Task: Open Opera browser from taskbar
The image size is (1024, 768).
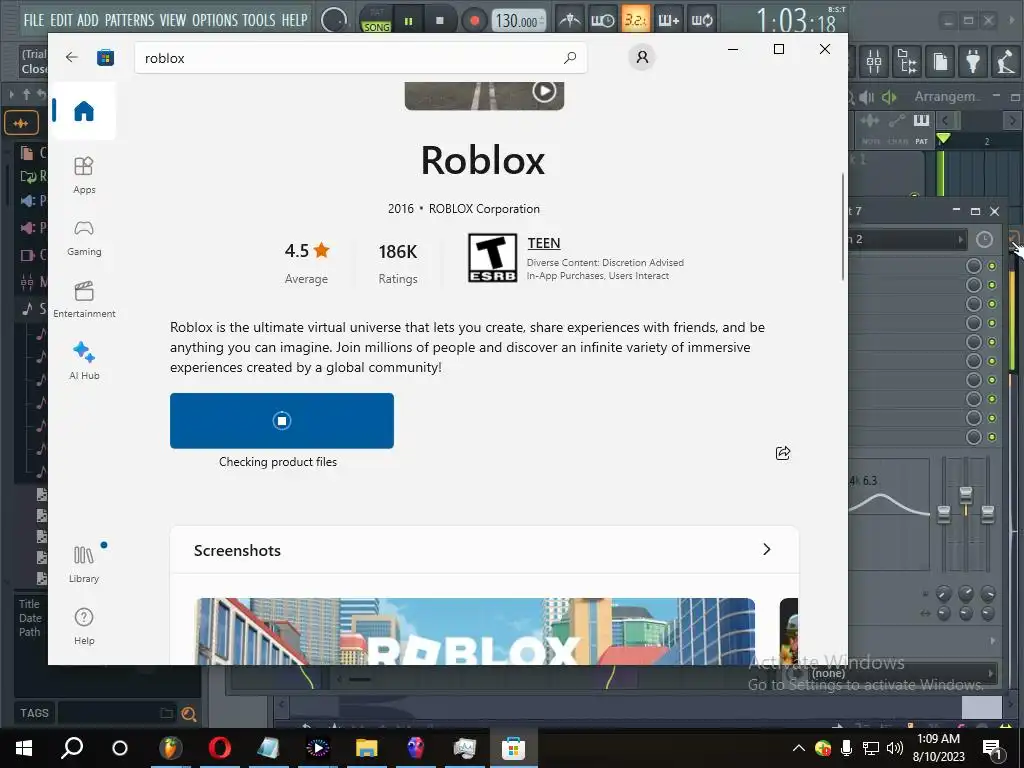Action: (x=219, y=748)
